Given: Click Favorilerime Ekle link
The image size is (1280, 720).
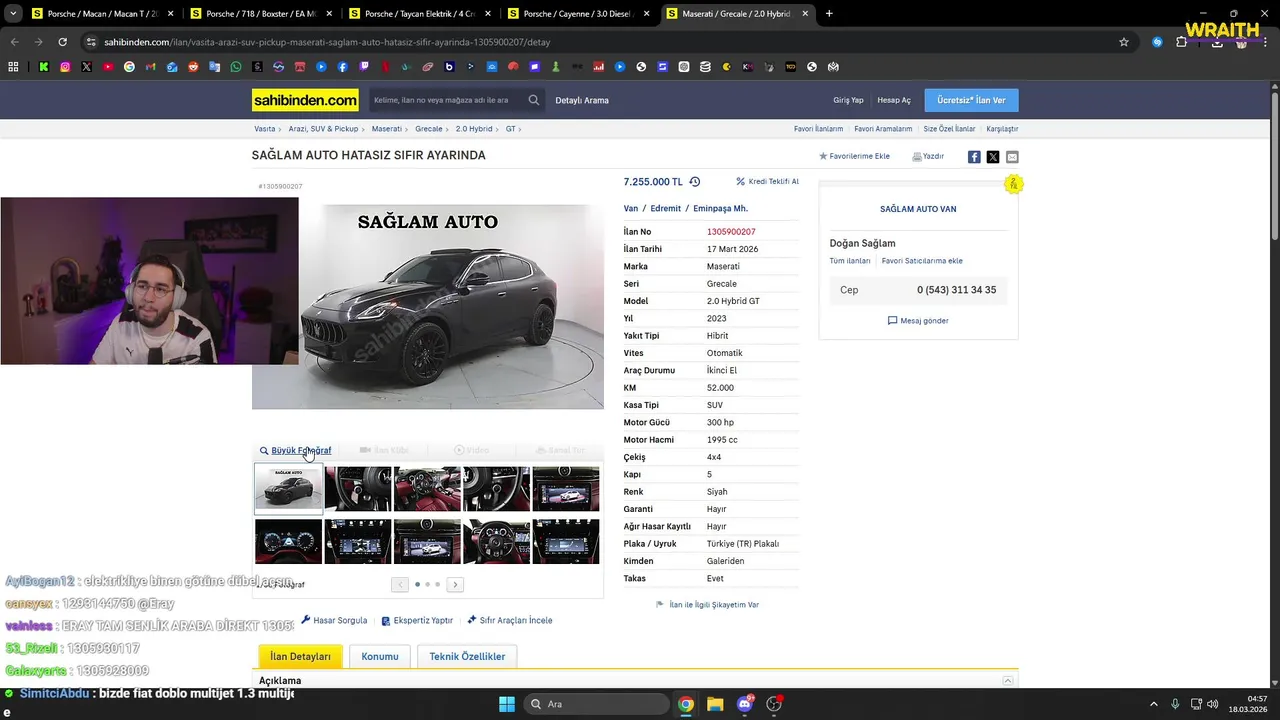Looking at the screenshot, I should pyautogui.click(x=854, y=157).
